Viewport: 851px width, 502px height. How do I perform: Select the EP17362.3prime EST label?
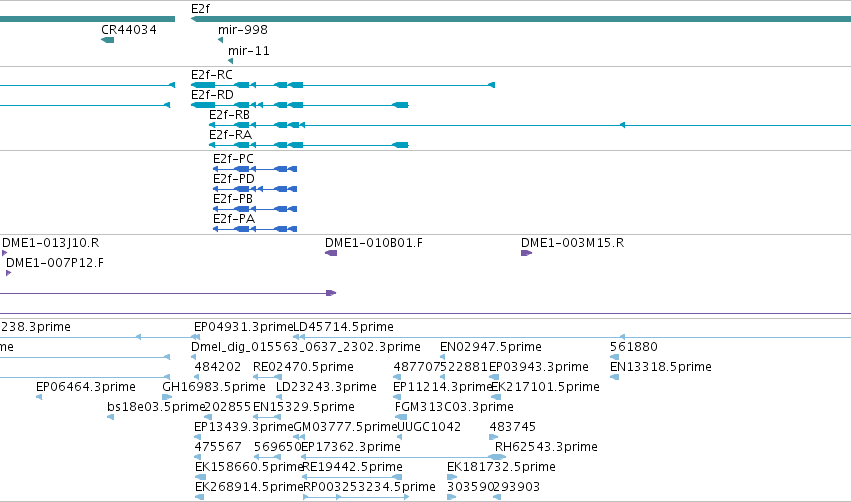pos(351,447)
